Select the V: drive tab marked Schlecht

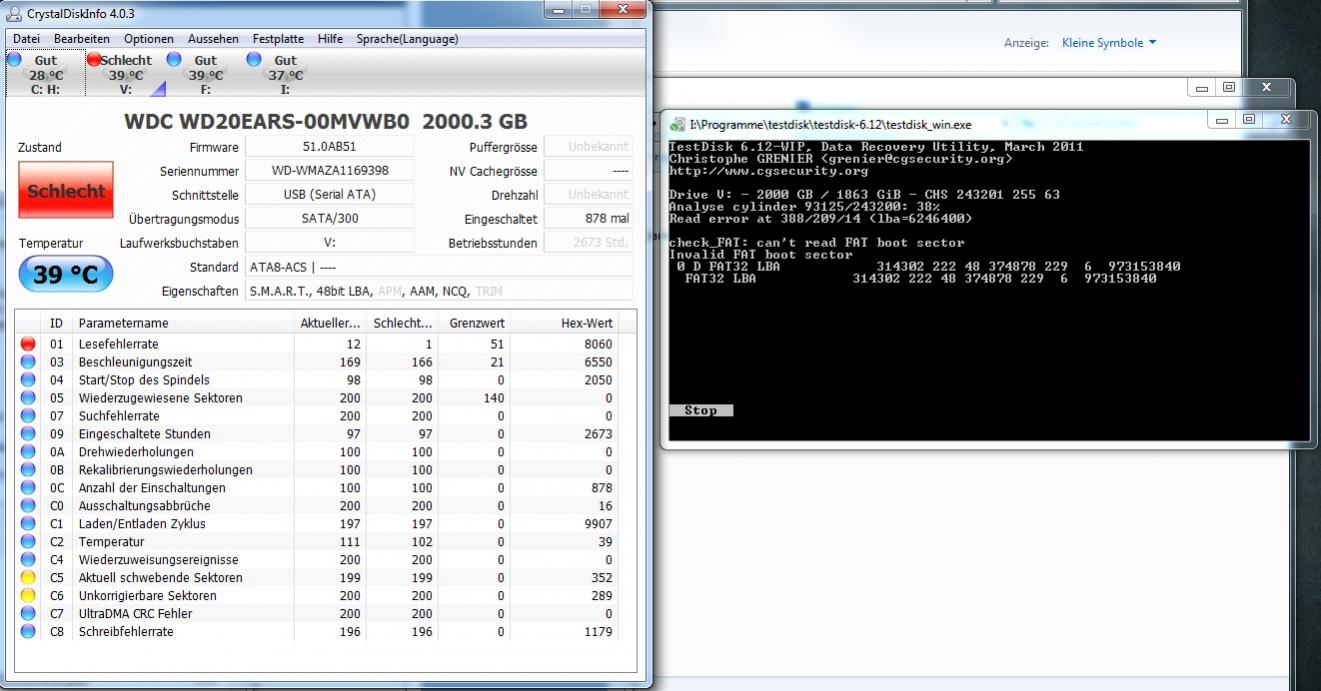click(125, 74)
